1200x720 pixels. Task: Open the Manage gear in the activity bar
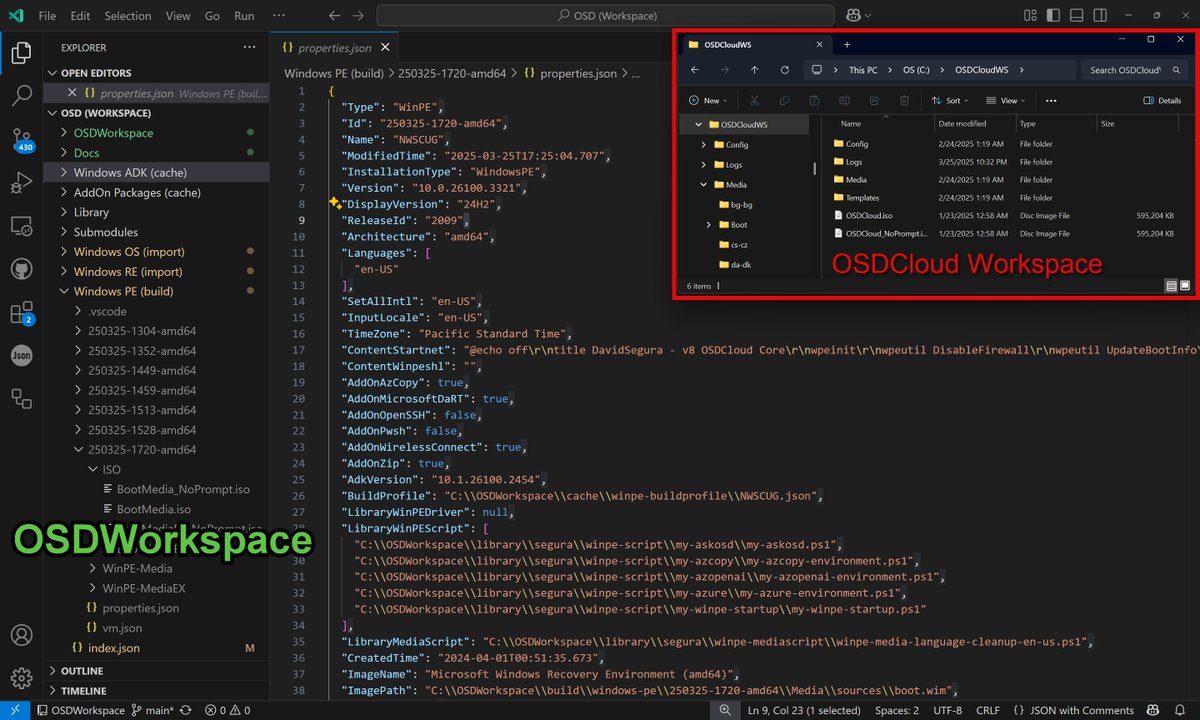(21, 679)
